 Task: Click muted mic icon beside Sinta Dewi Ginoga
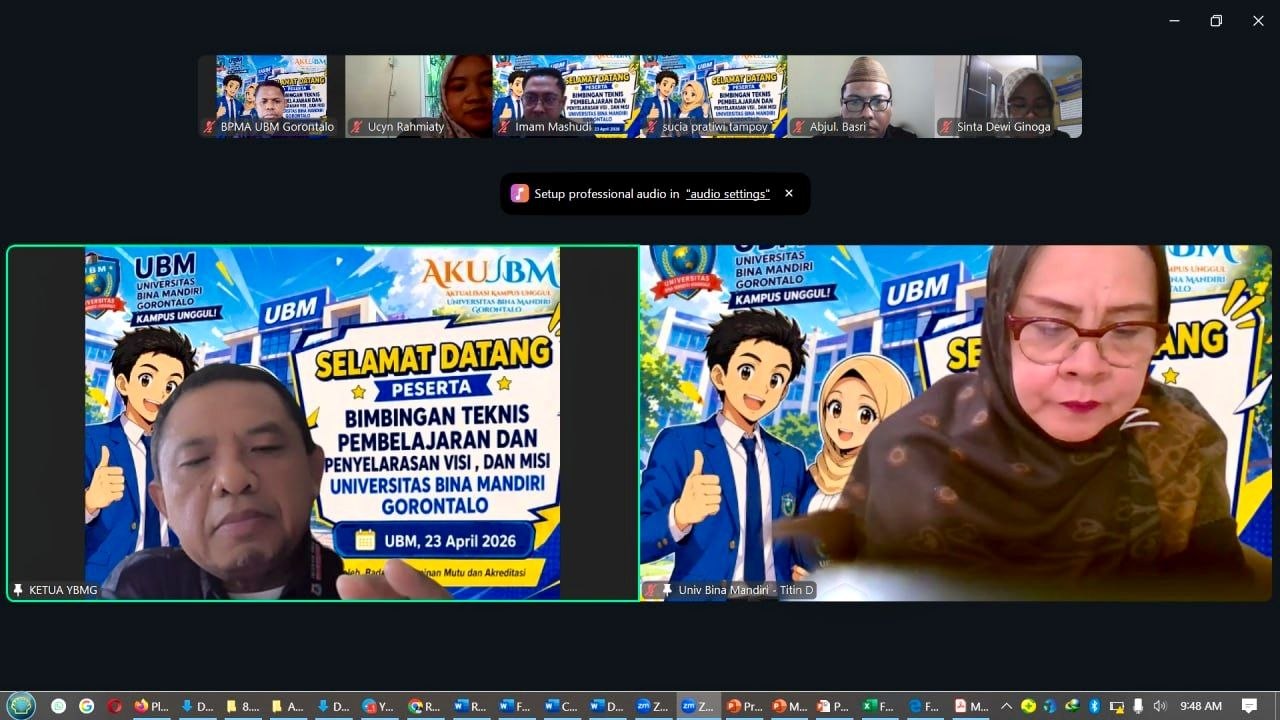pyautogui.click(x=946, y=127)
